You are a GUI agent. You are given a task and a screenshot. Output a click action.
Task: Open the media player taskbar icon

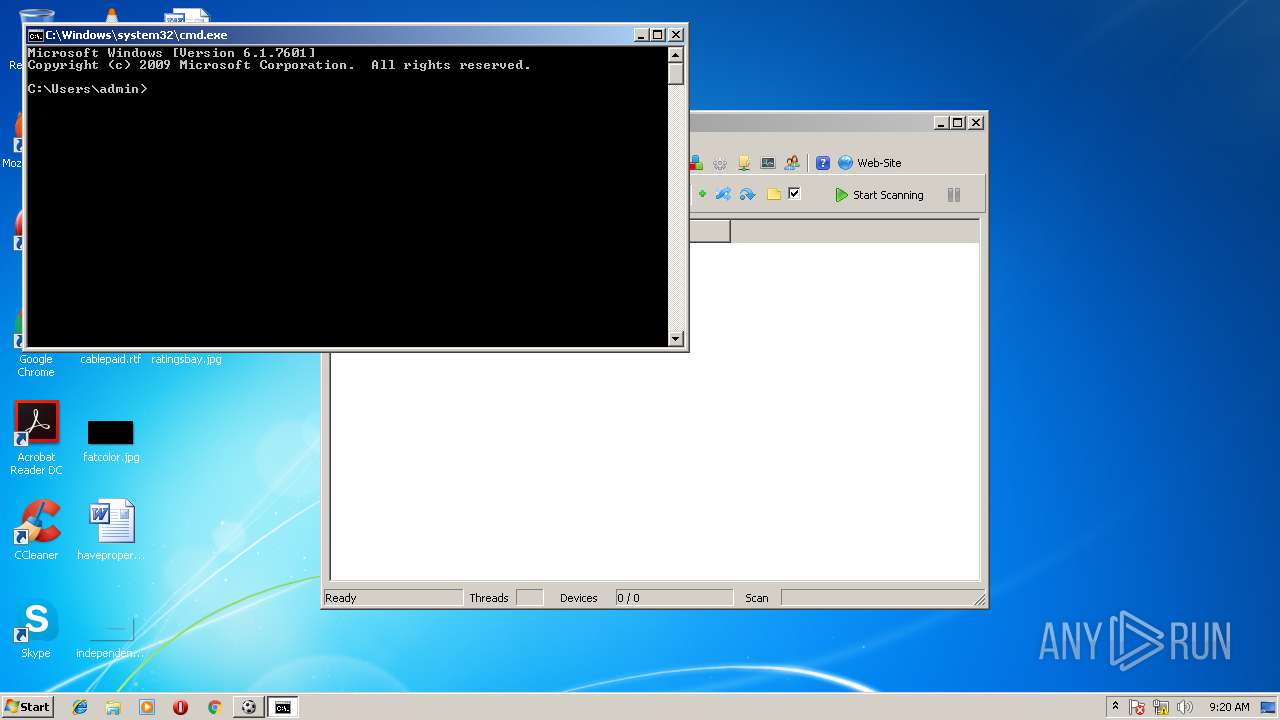pos(147,707)
